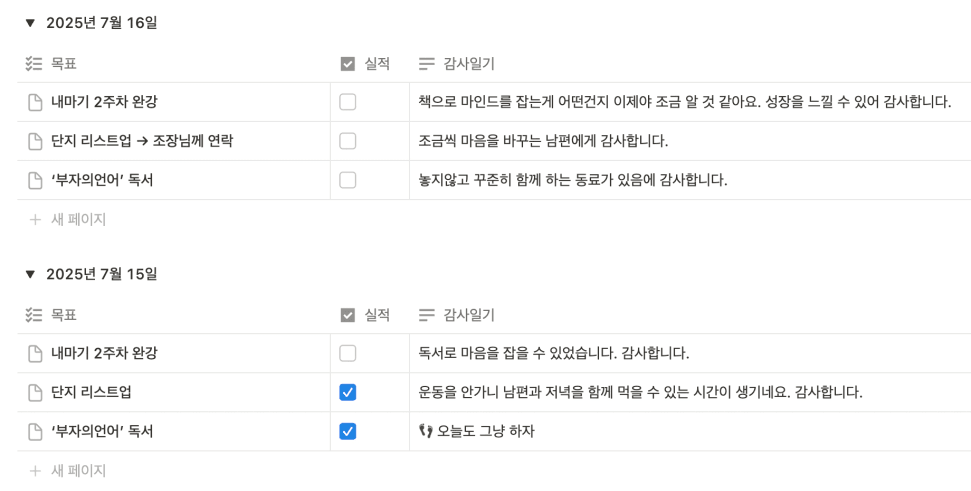Click the 목표 checklist icon in July 16 table header
The width and height of the screenshot is (971, 491).
click(33, 64)
